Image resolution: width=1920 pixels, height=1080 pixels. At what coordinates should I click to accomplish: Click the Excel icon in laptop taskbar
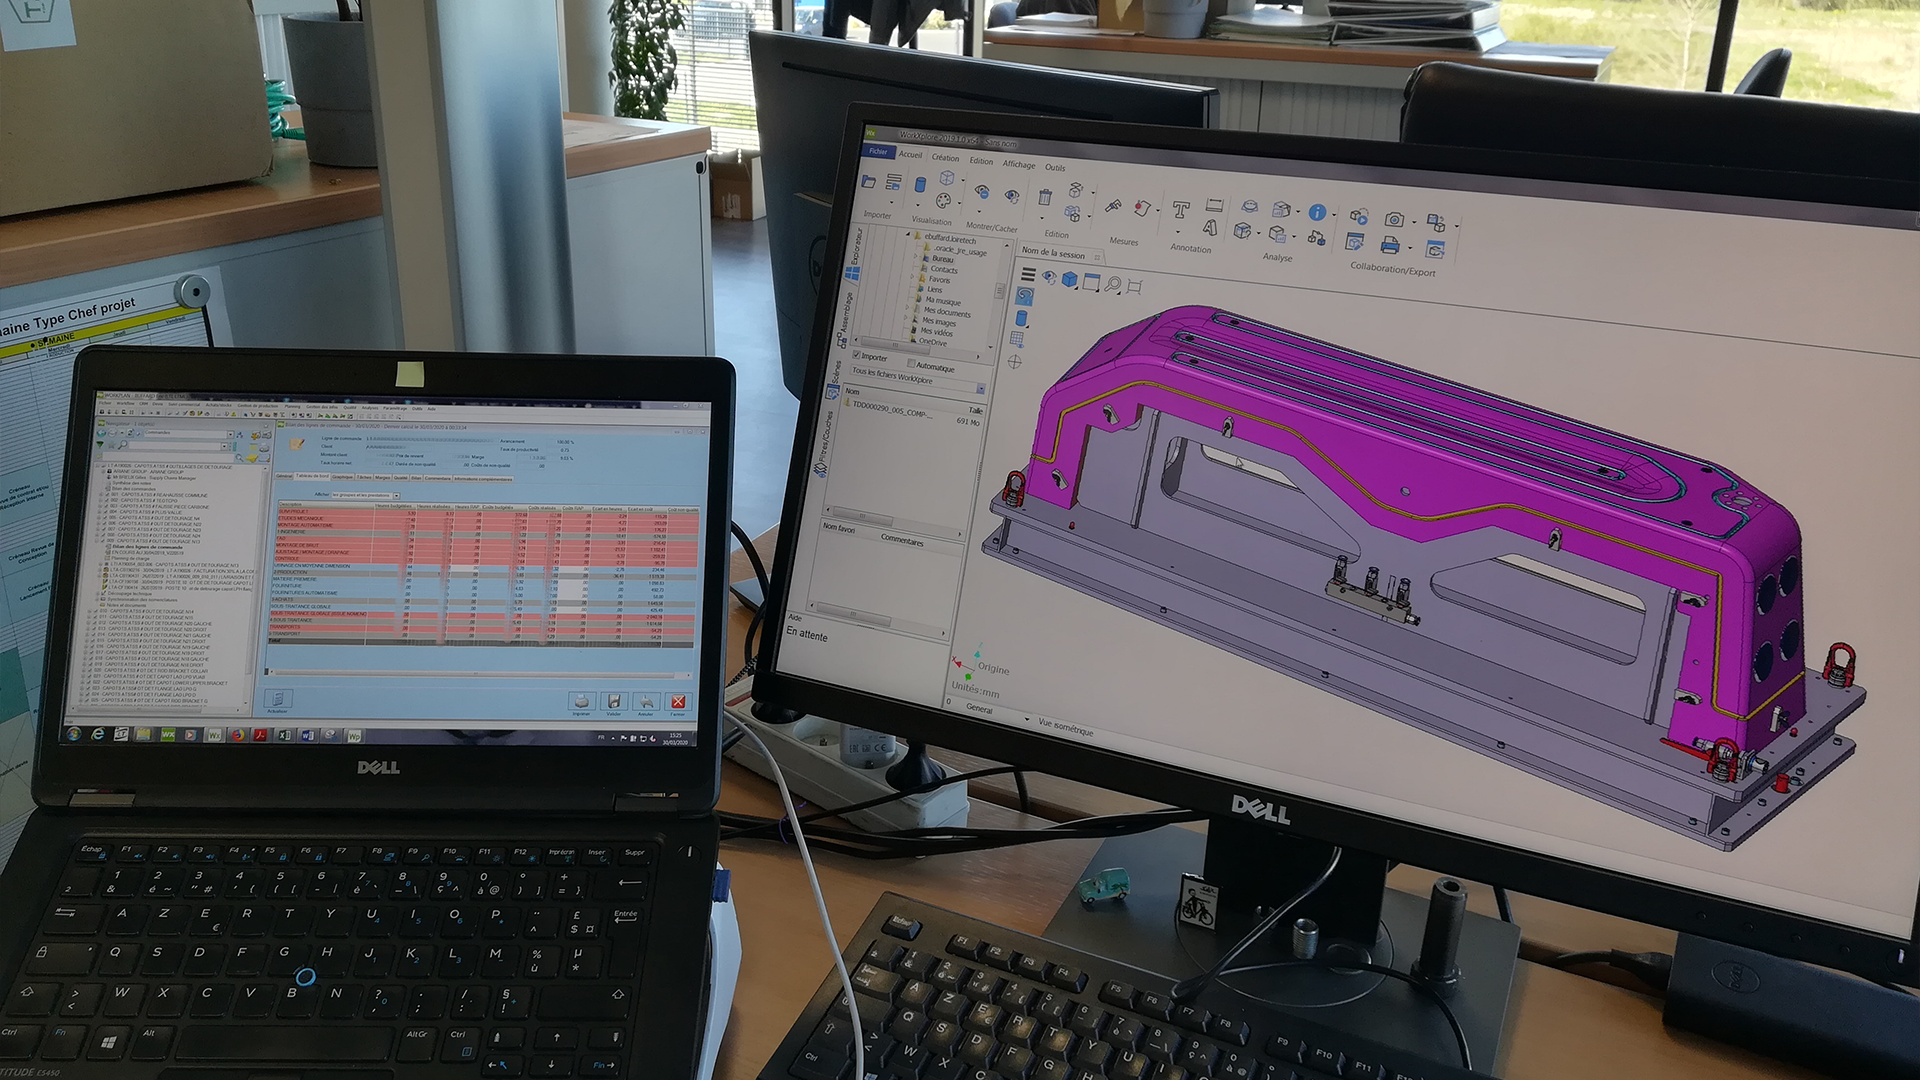(284, 735)
